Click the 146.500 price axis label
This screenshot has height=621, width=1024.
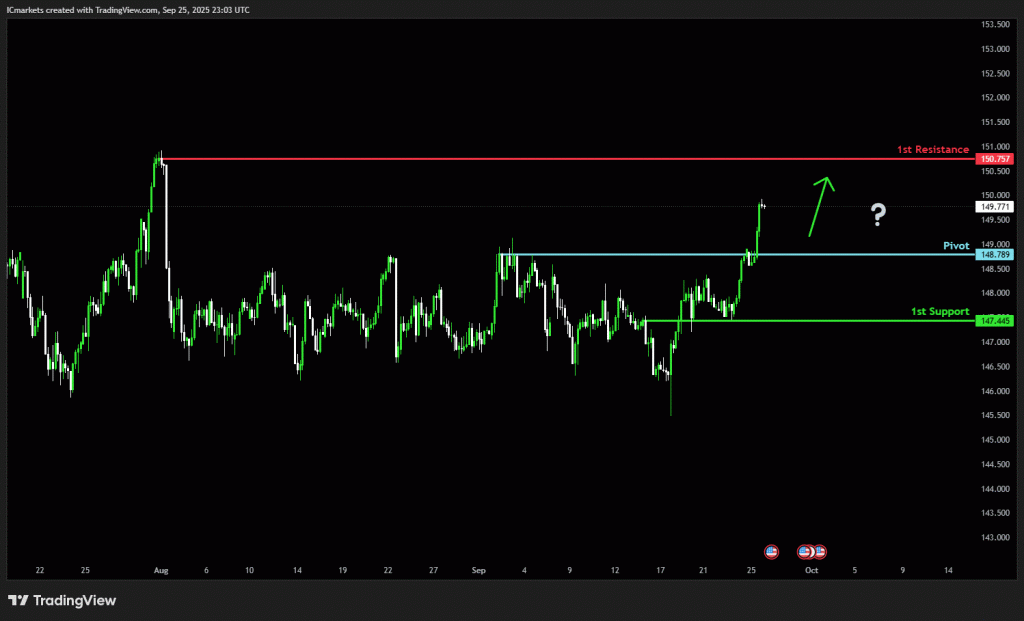click(995, 366)
